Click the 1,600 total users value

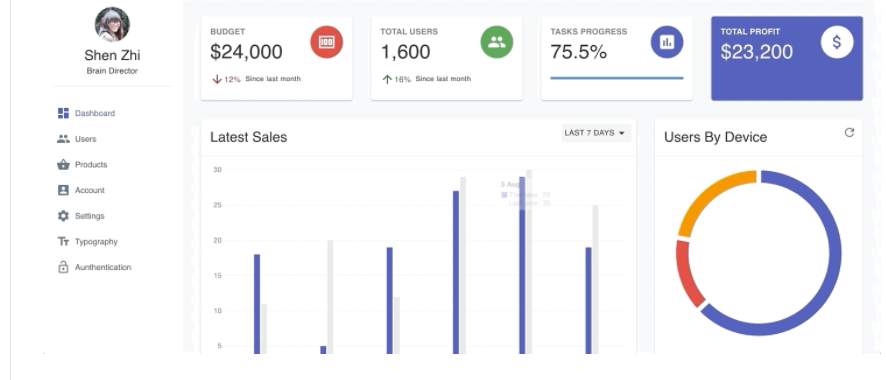[405, 52]
